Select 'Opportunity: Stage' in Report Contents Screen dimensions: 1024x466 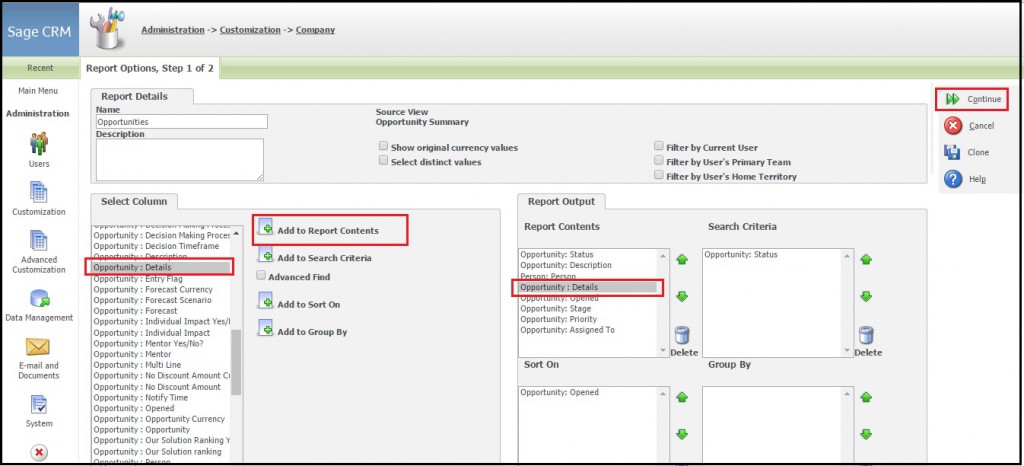(x=588, y=309)
